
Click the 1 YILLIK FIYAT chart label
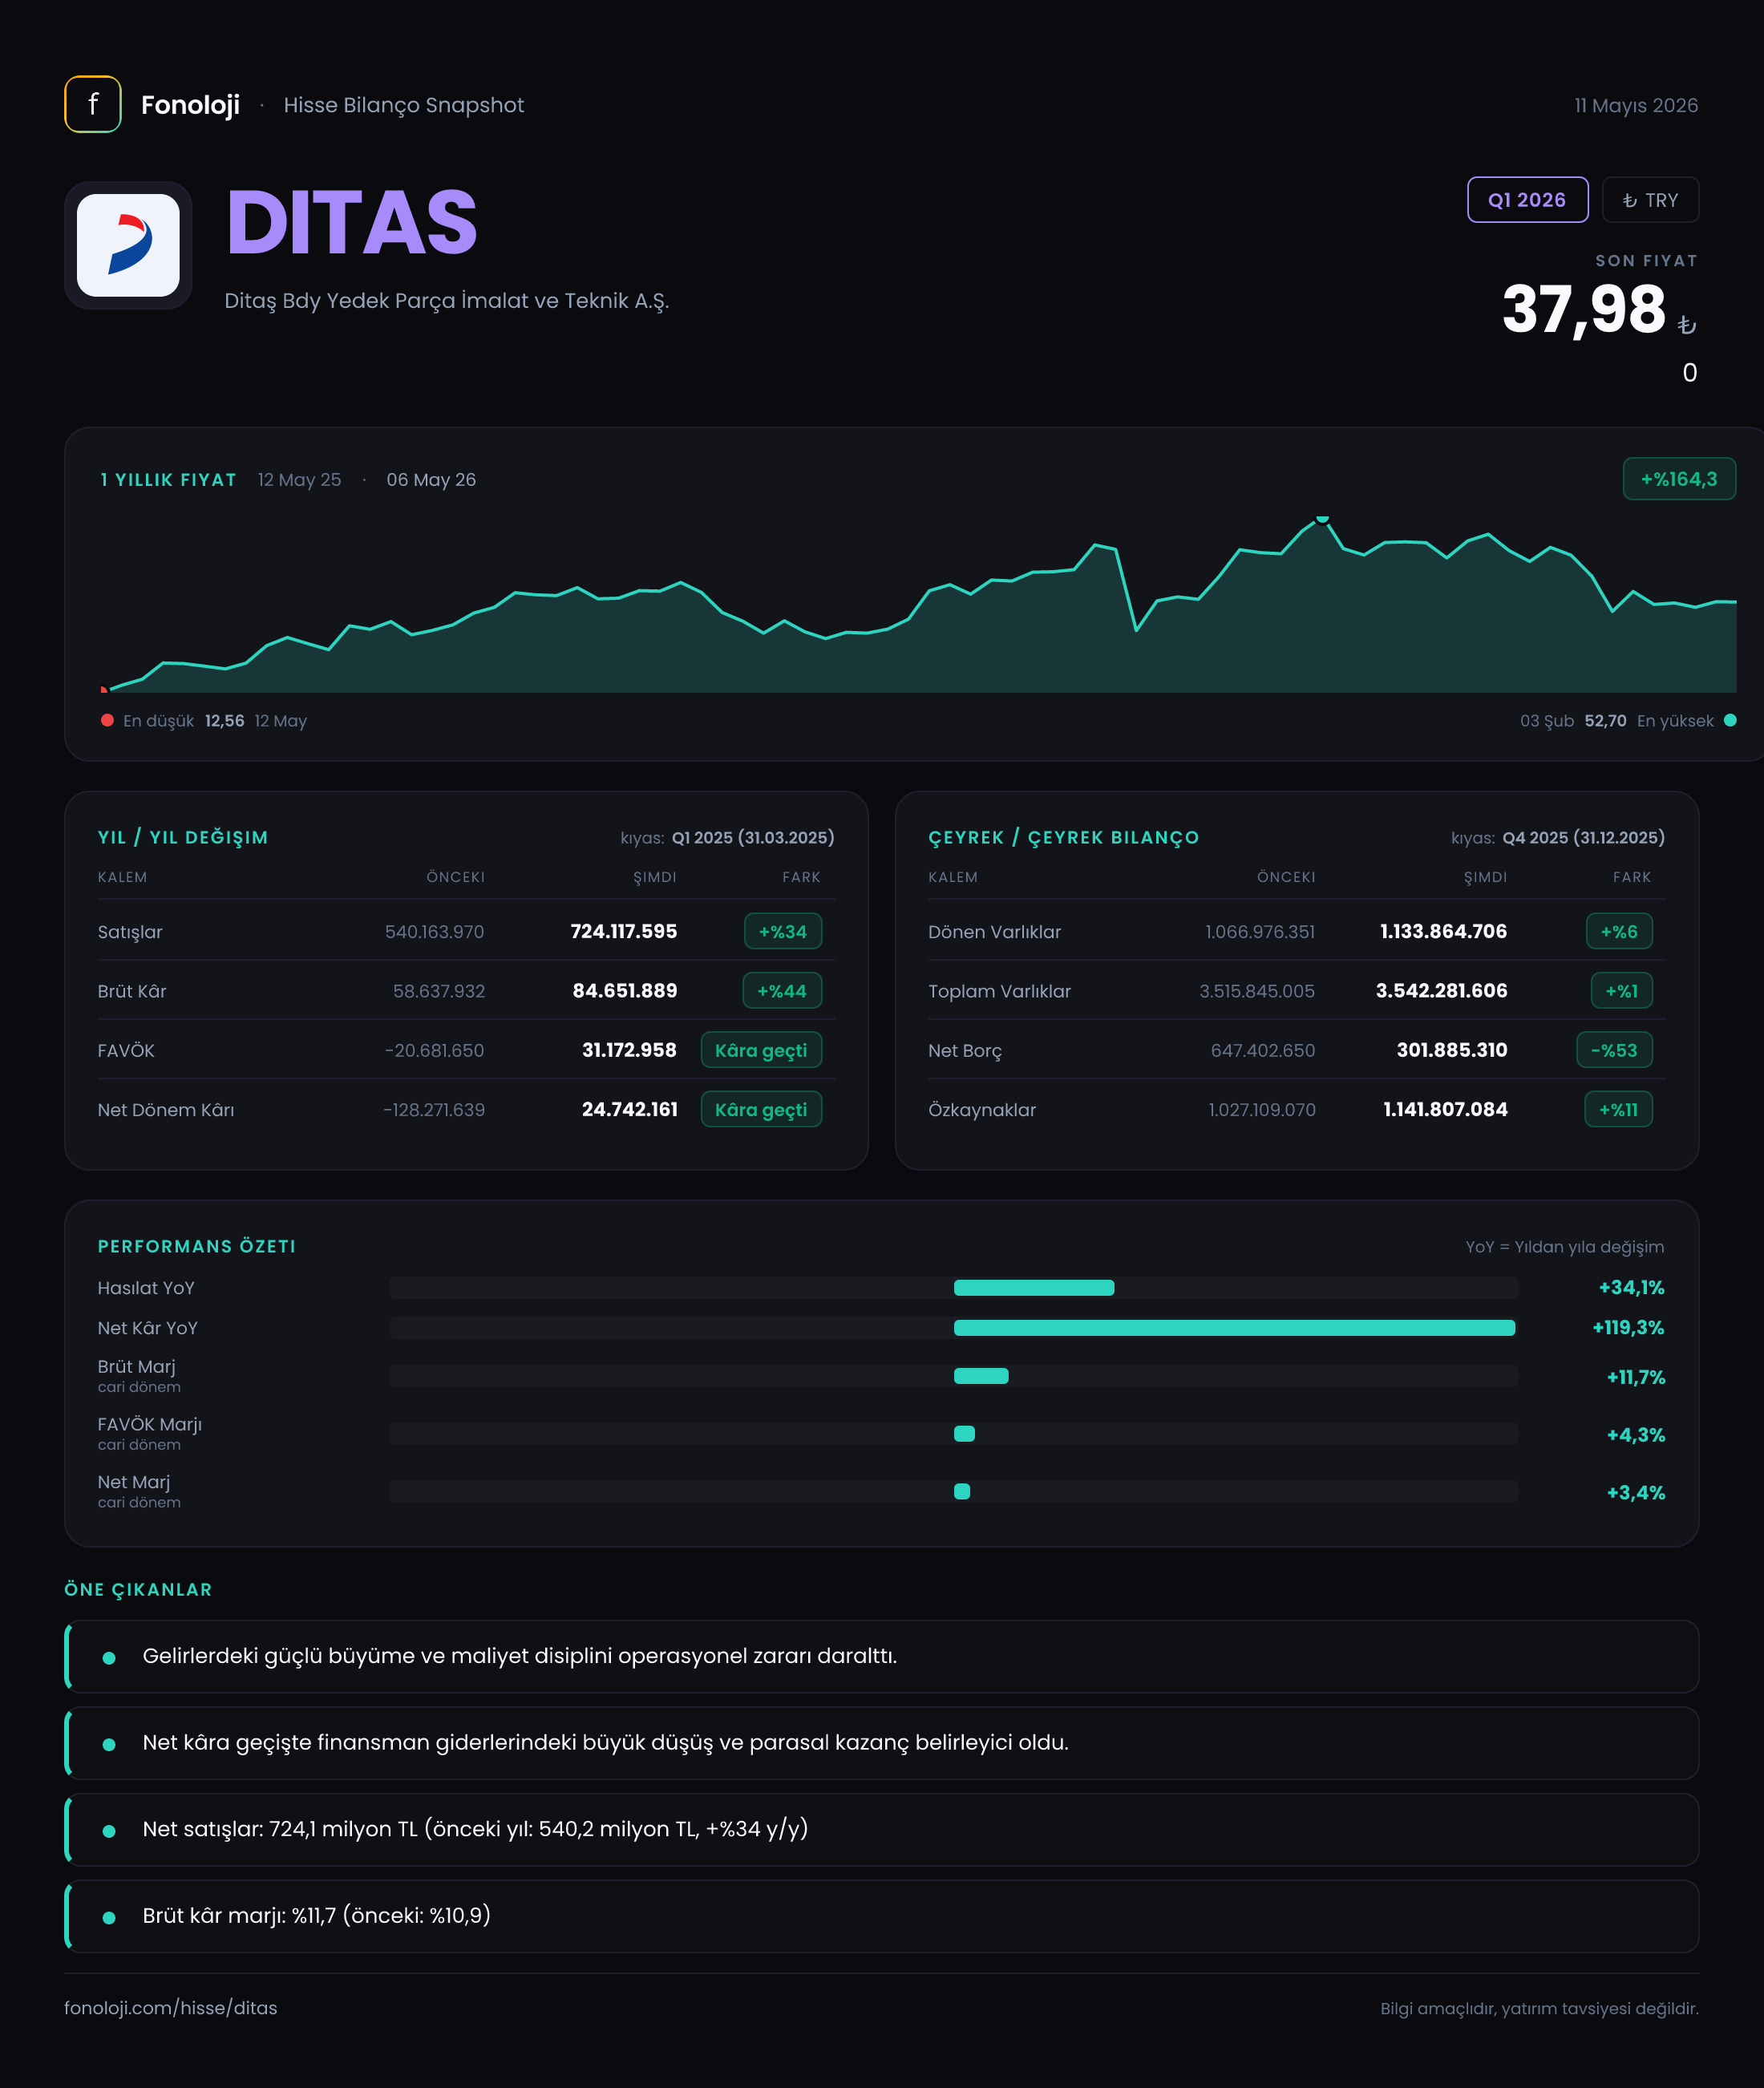click(168, 480)
